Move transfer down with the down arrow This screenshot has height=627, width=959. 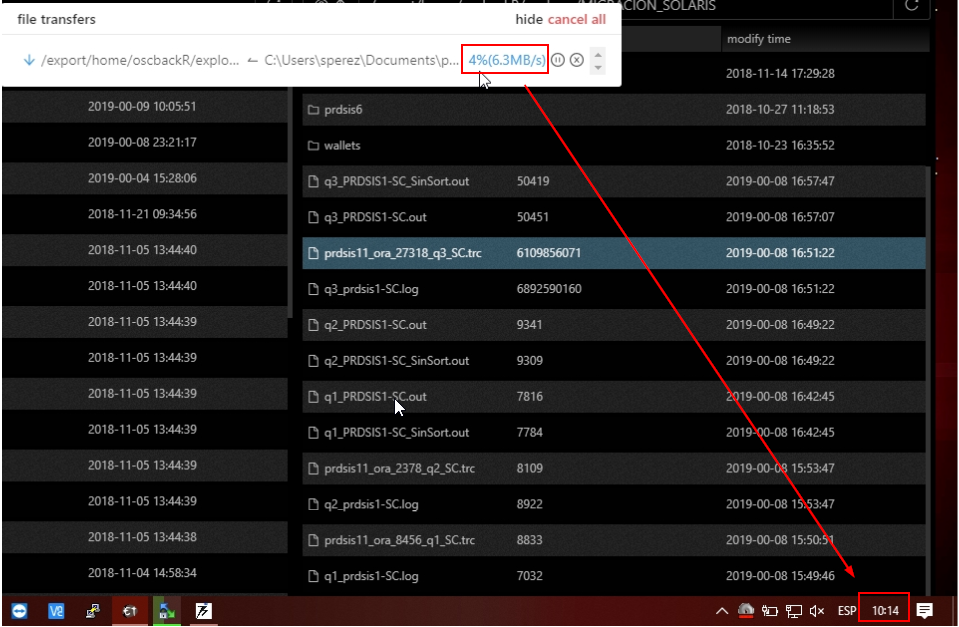tap(598, 67)
